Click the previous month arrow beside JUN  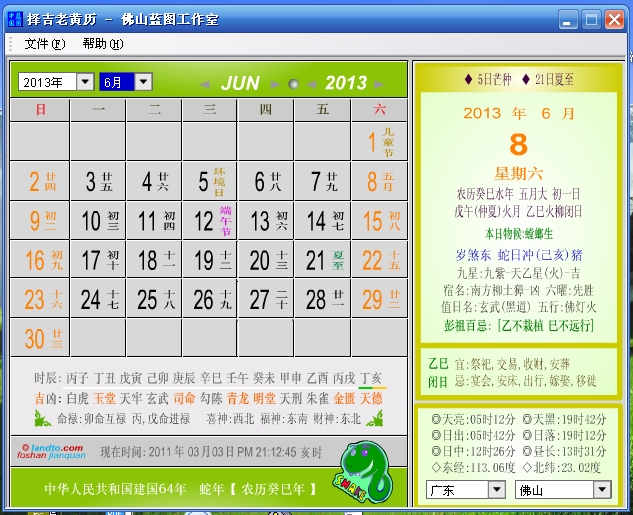tap(205, 84)
